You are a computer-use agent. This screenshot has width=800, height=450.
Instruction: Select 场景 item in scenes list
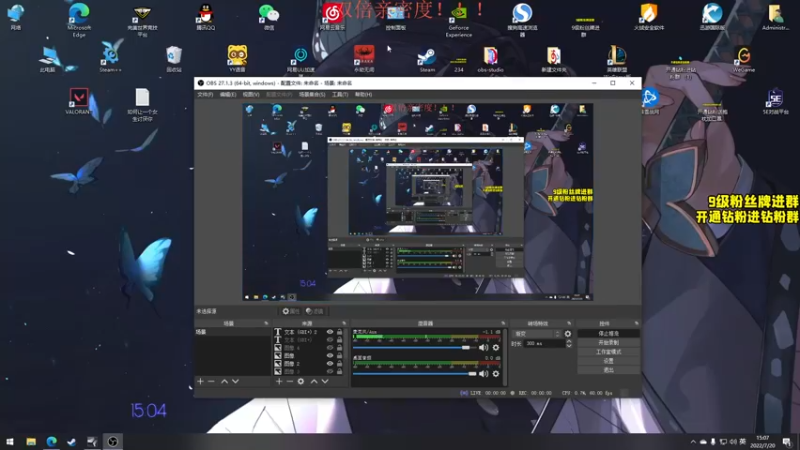coord(233,332)
